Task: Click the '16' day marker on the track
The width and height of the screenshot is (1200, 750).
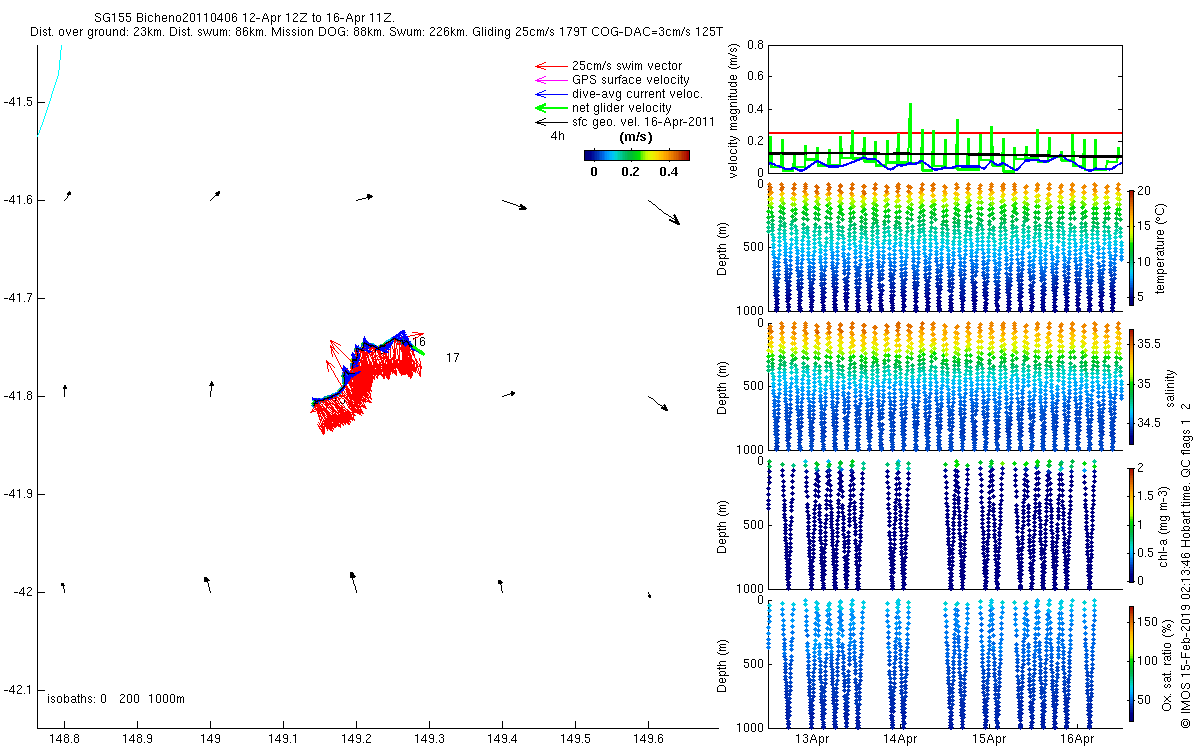Action: coord(419,342)
